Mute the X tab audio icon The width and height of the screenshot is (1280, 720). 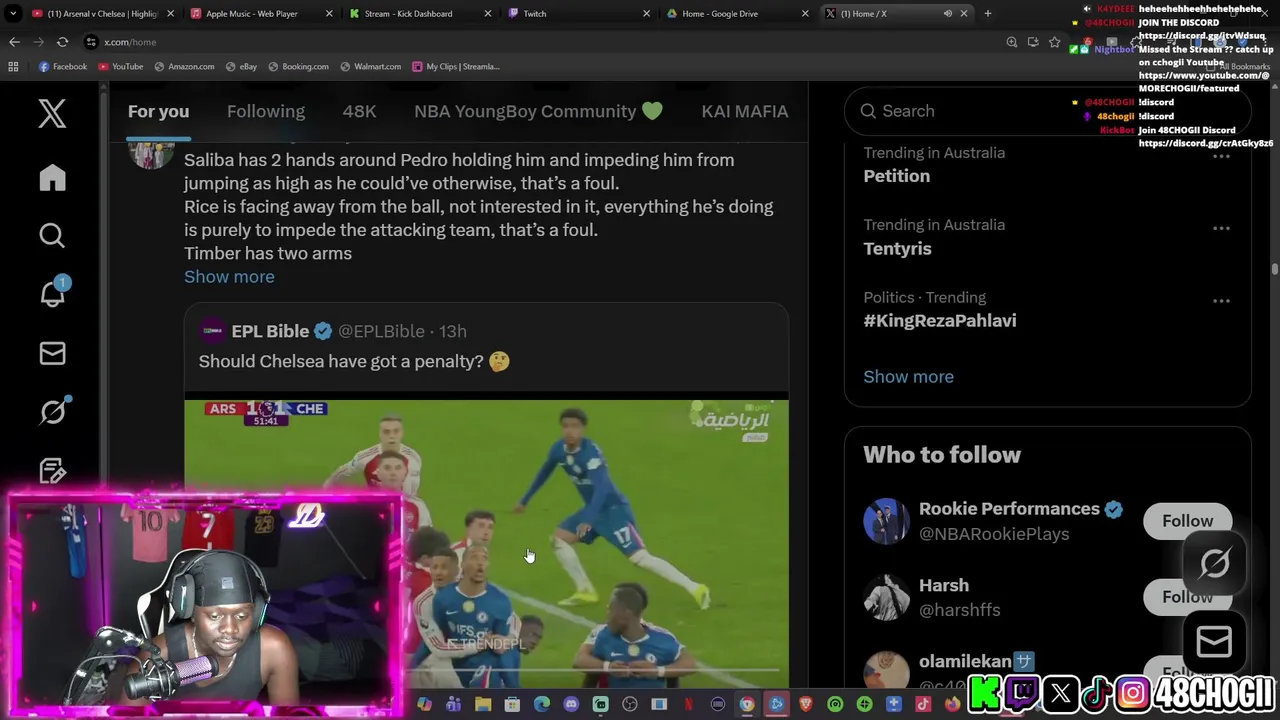pos(947,13)
